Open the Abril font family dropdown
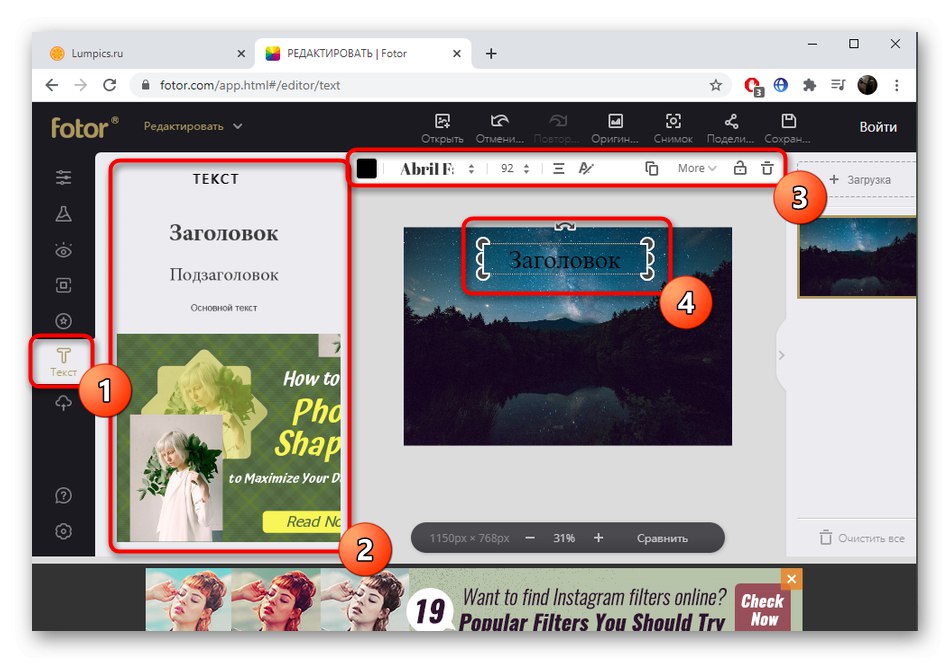The height and width of the screenshot is (663, 950). 436,168
